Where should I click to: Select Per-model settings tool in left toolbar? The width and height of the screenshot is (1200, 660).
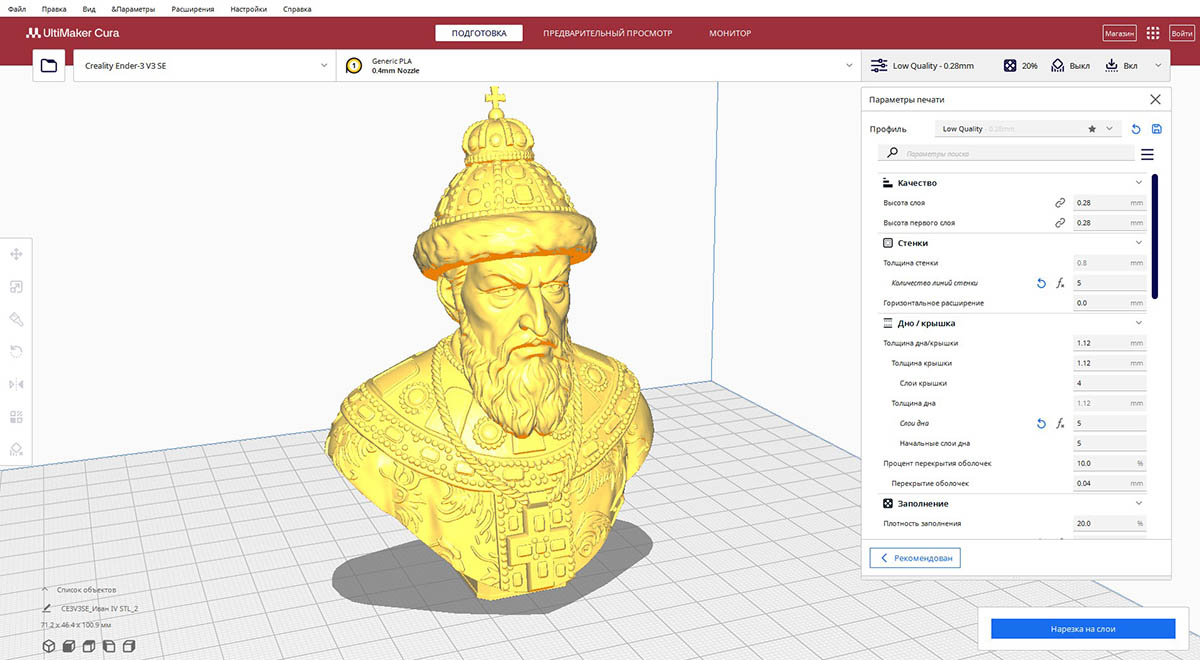[x=16, y=417]
